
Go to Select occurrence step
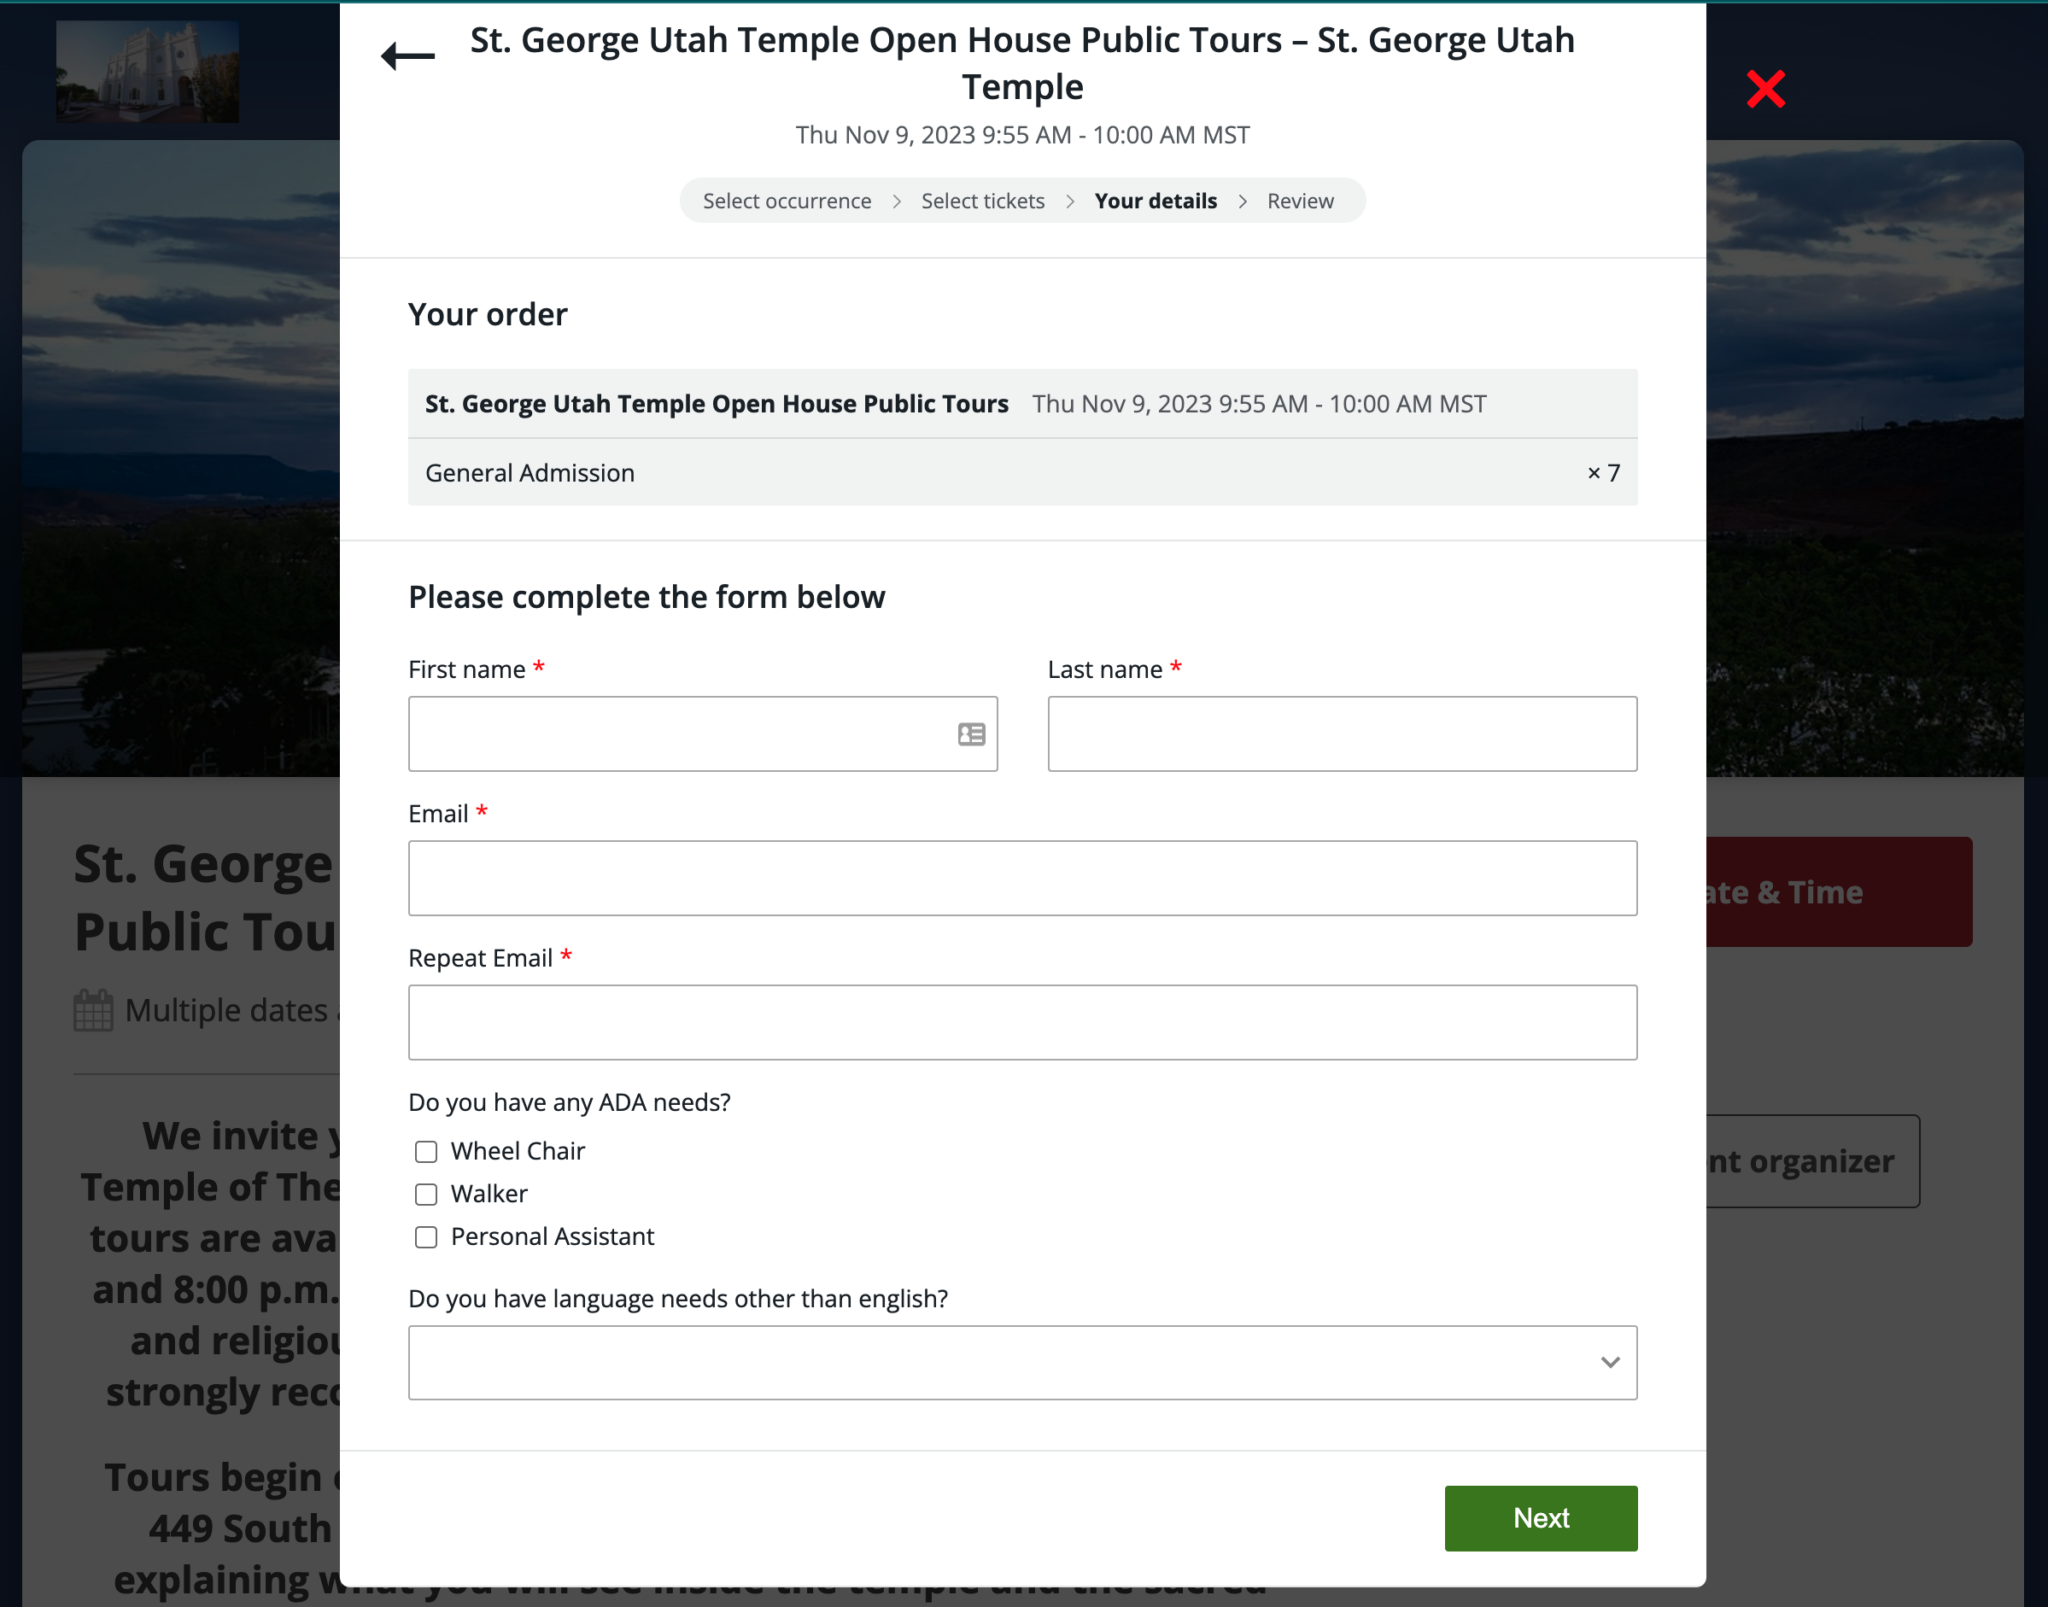[787, 201]
